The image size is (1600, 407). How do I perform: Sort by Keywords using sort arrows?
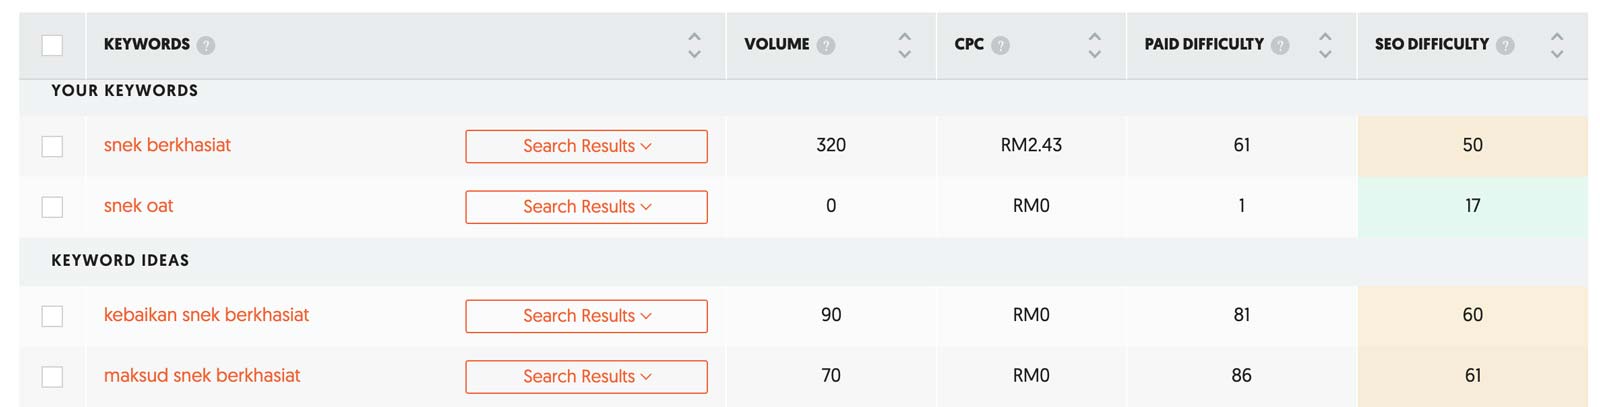point(694,45)
